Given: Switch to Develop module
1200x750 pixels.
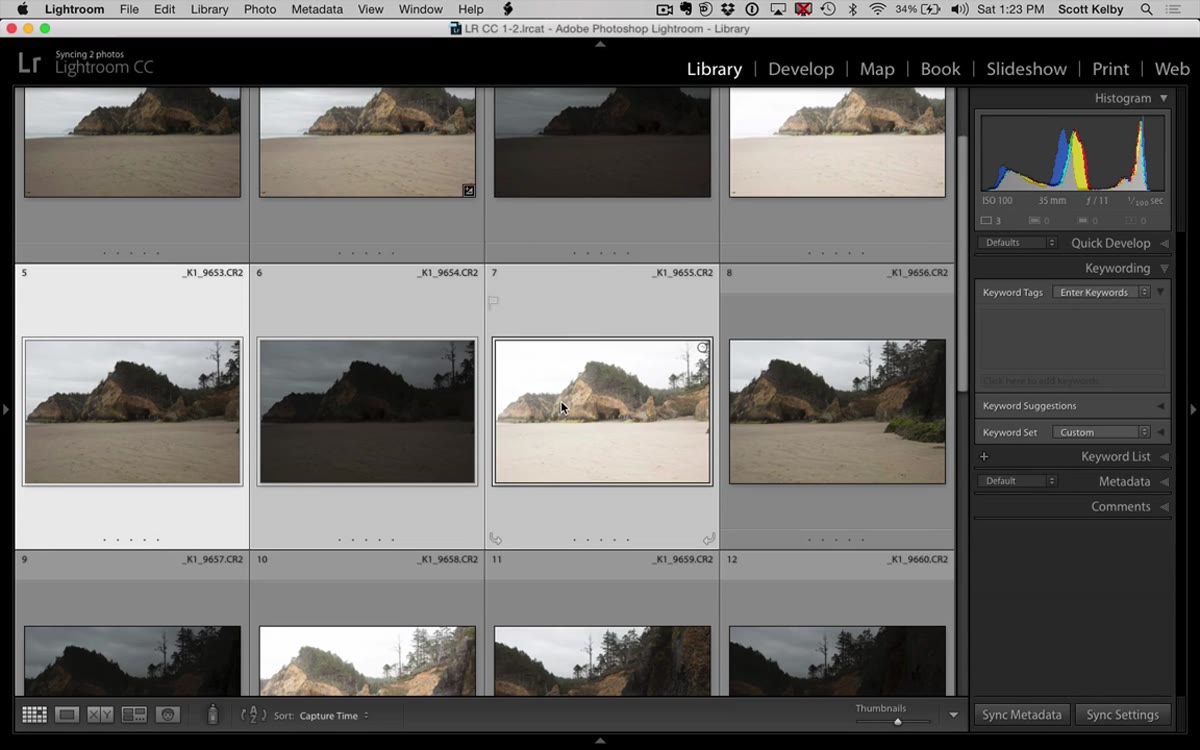Looking at the screenshot, I should pyautogui.click(x=801, y=69).
